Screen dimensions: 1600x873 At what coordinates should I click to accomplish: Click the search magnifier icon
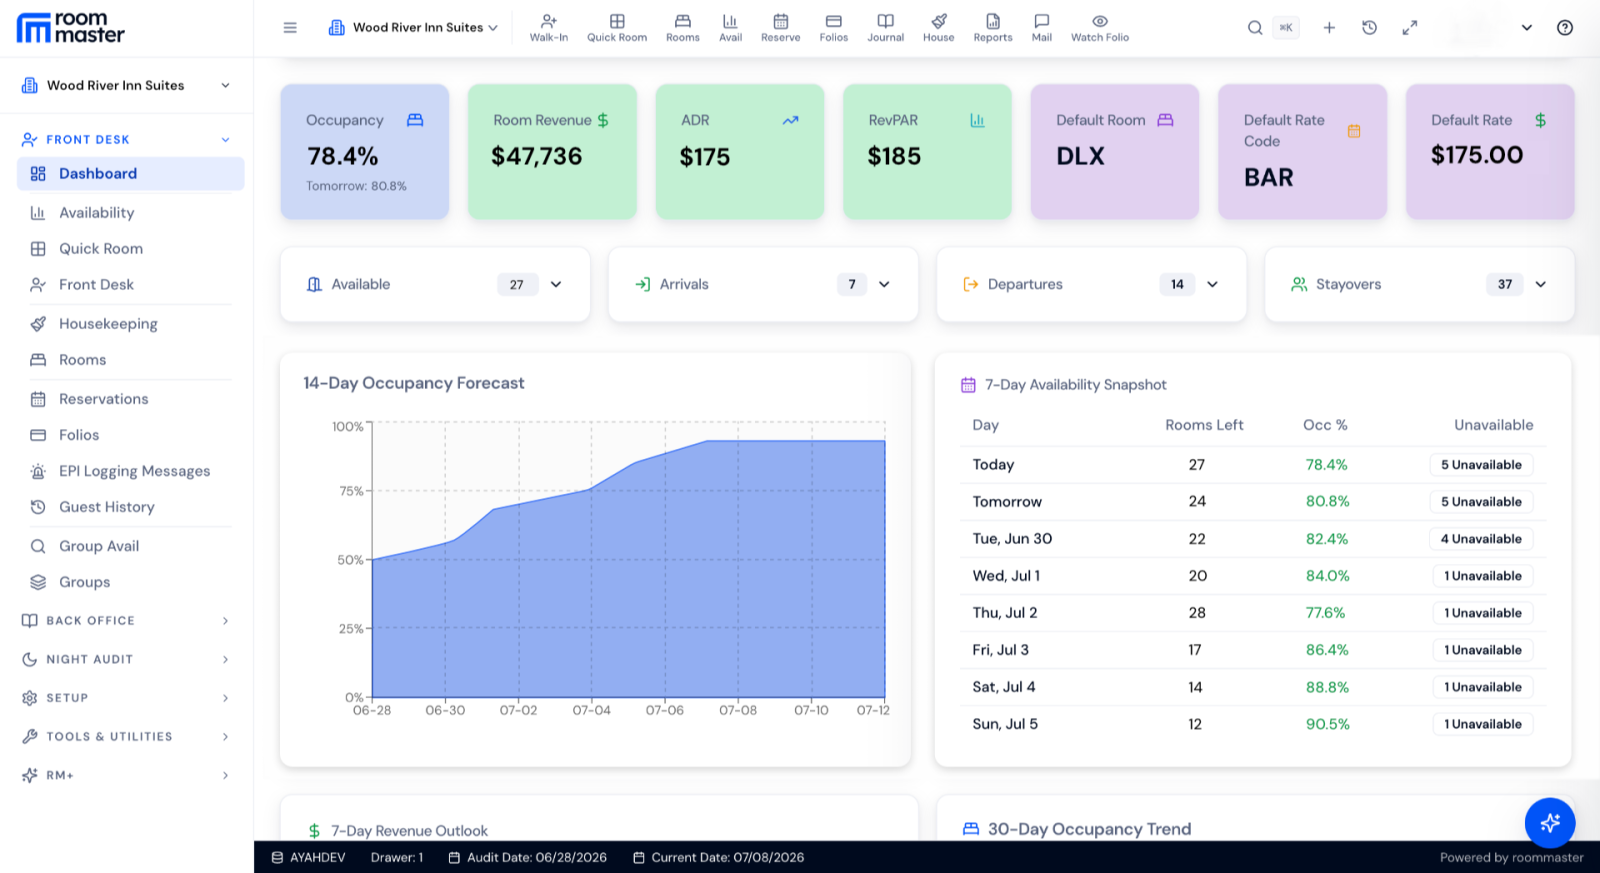(1254, 28)
